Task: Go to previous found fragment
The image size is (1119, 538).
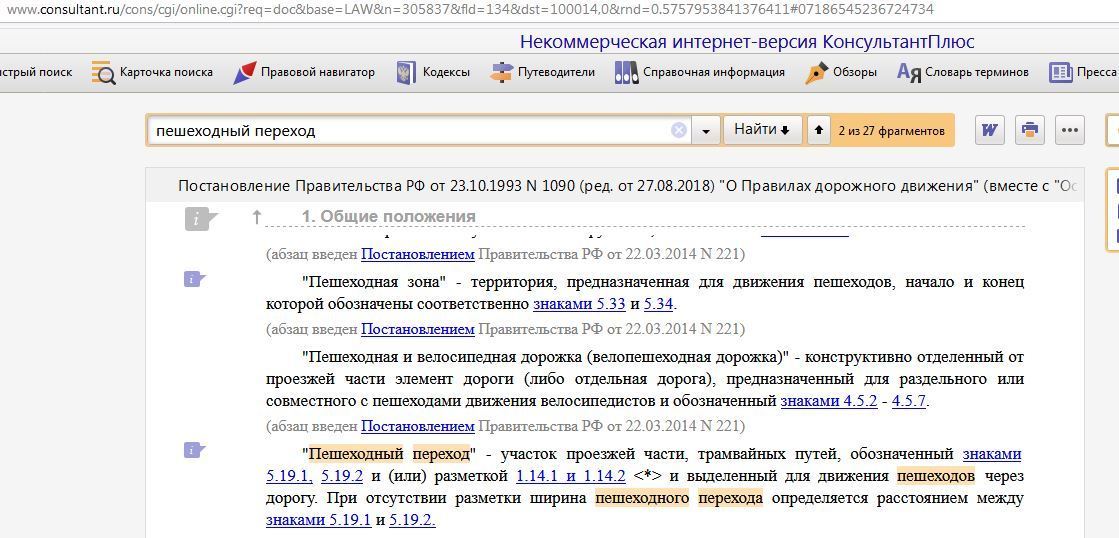Action: pos(819,130)
